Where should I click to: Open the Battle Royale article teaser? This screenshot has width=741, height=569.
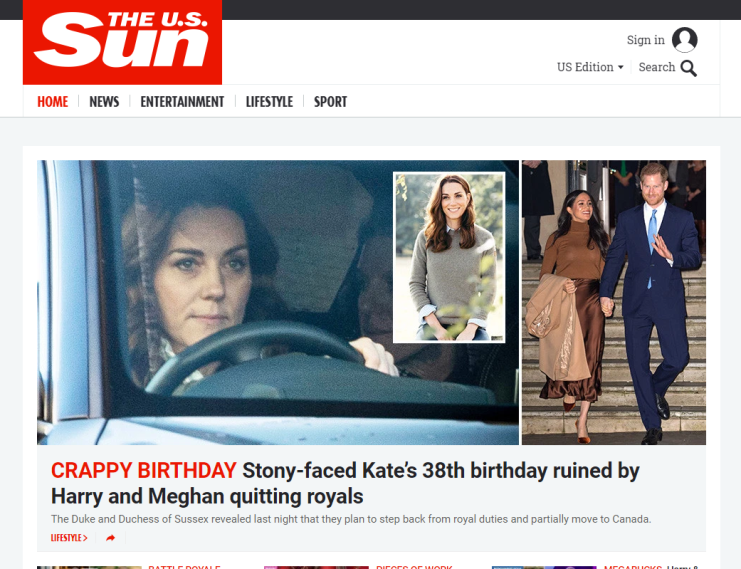(184, 567)
